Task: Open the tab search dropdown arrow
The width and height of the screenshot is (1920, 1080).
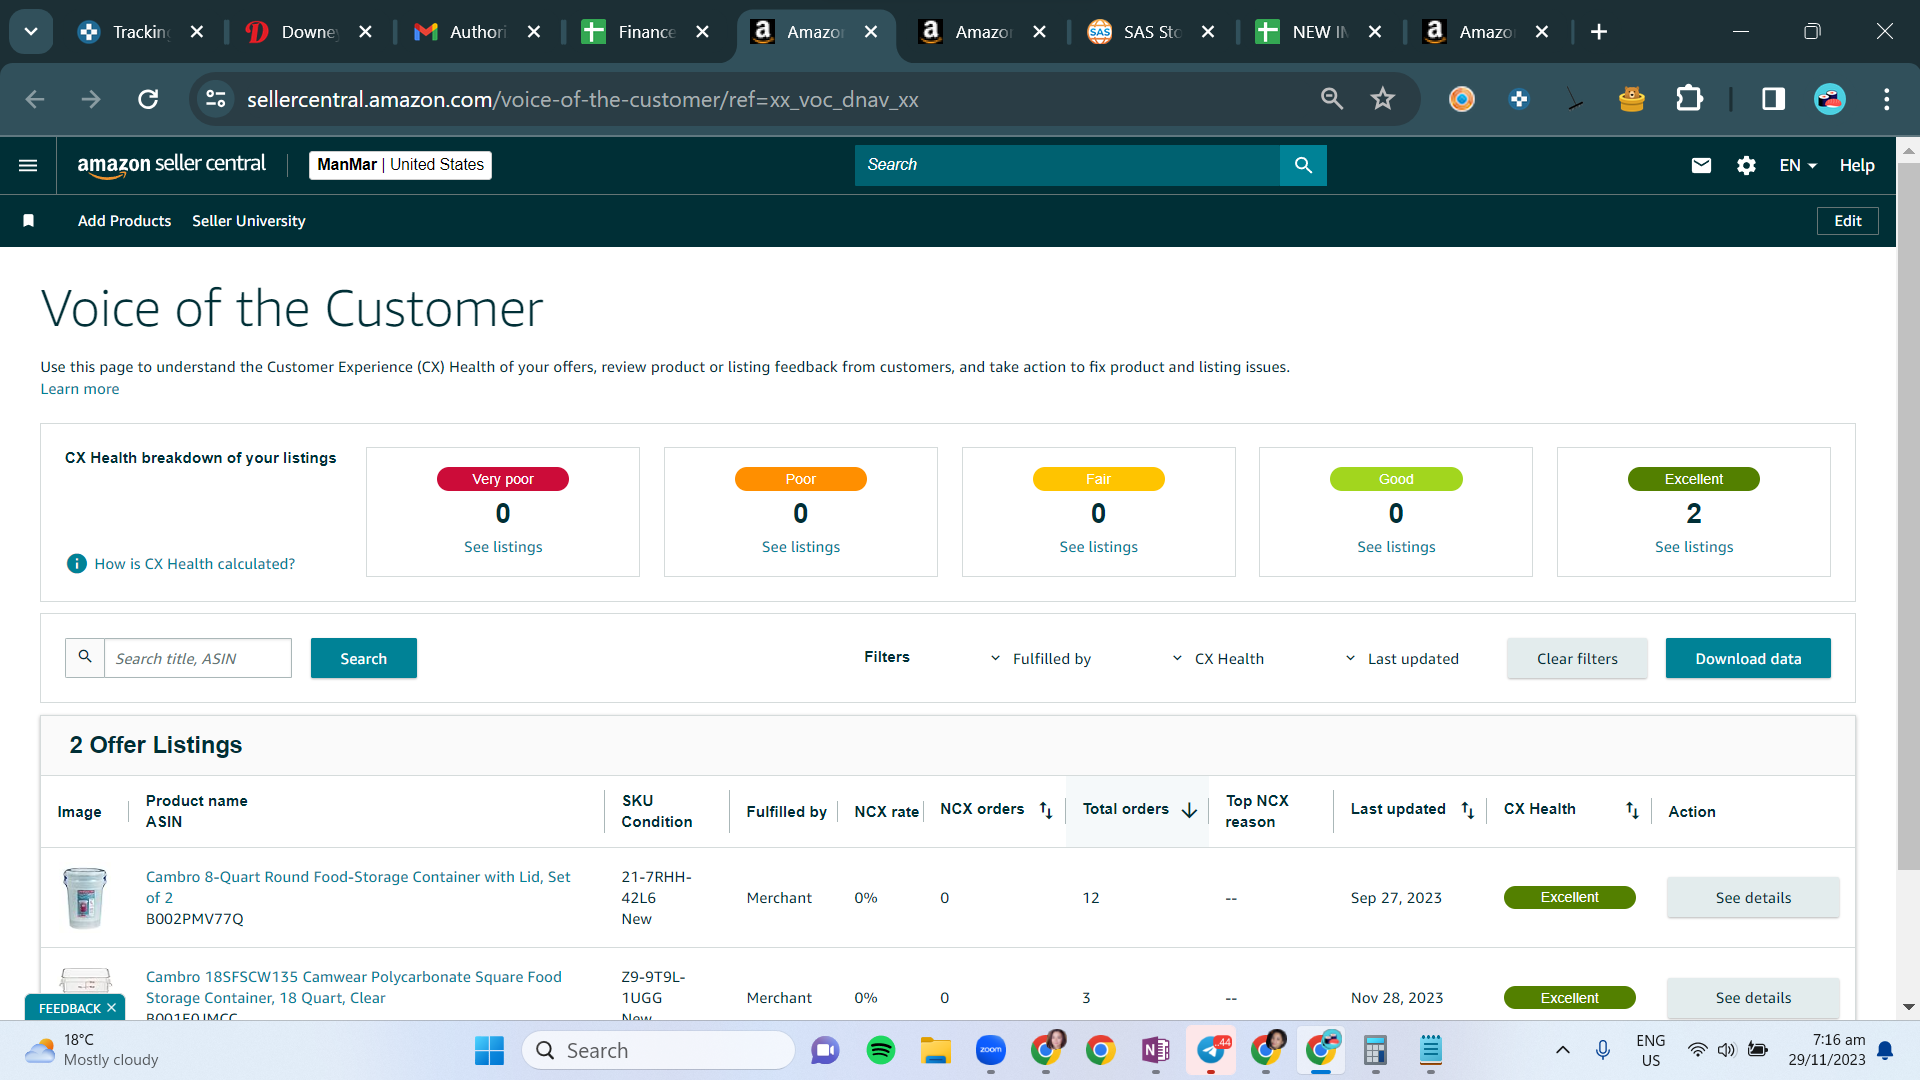Action: pos(31,32)
